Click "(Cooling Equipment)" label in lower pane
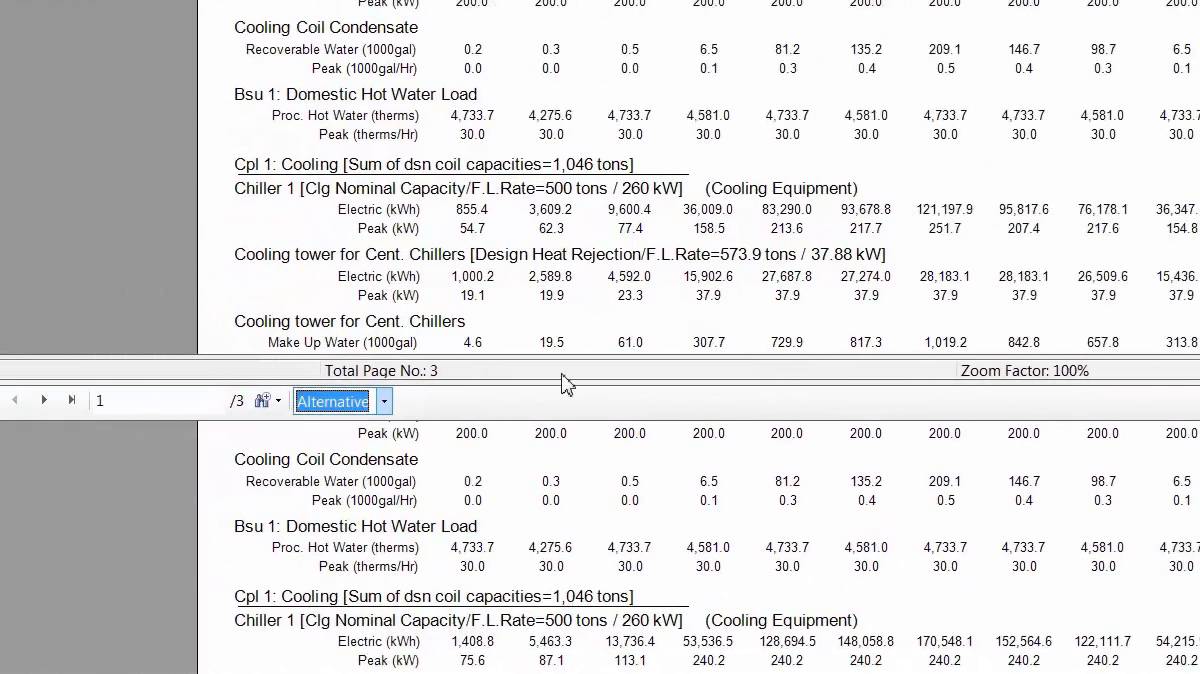This screenshot has width=1200, height=674. tap(781, 620)
